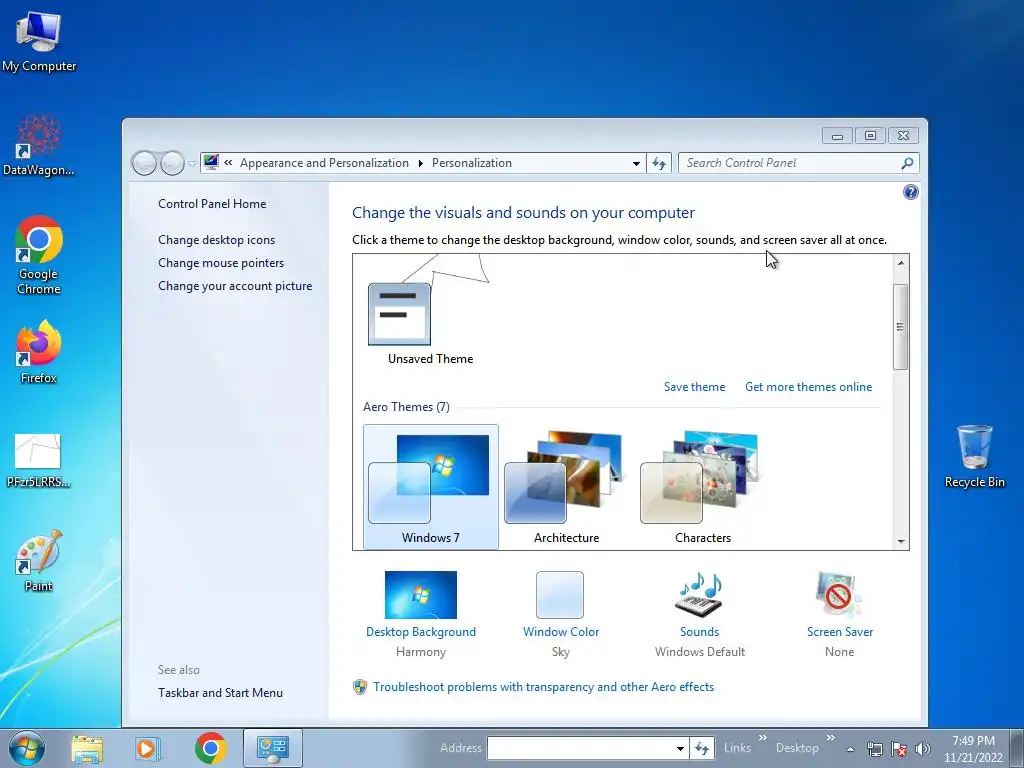Viewport: 1024px width, 768px height.
Task: Click Troubleshoot problems with transparency link
Action: tap(543, 687)
